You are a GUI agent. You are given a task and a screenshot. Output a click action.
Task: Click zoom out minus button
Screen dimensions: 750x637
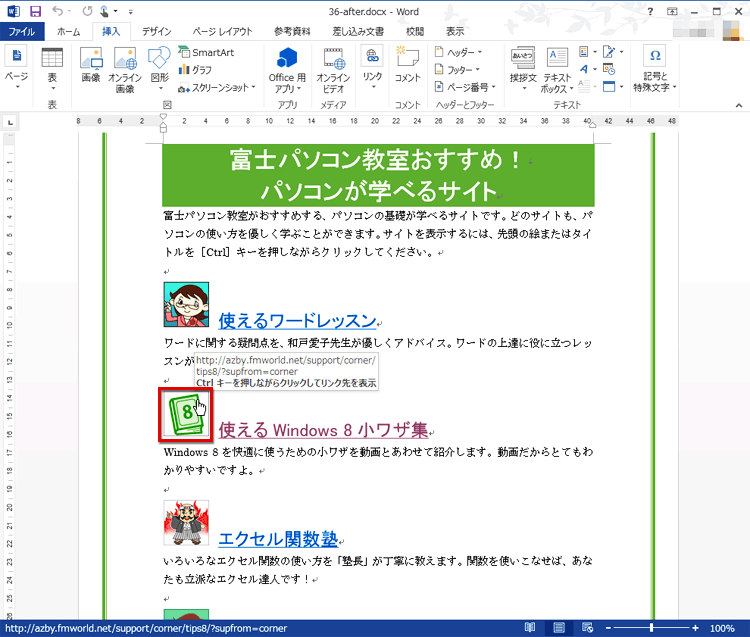608,628
